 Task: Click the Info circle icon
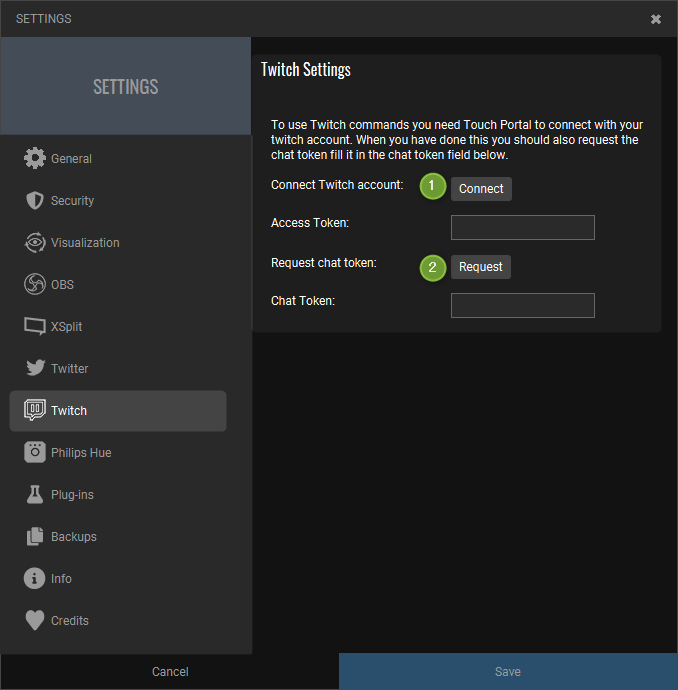click(34, 578)
